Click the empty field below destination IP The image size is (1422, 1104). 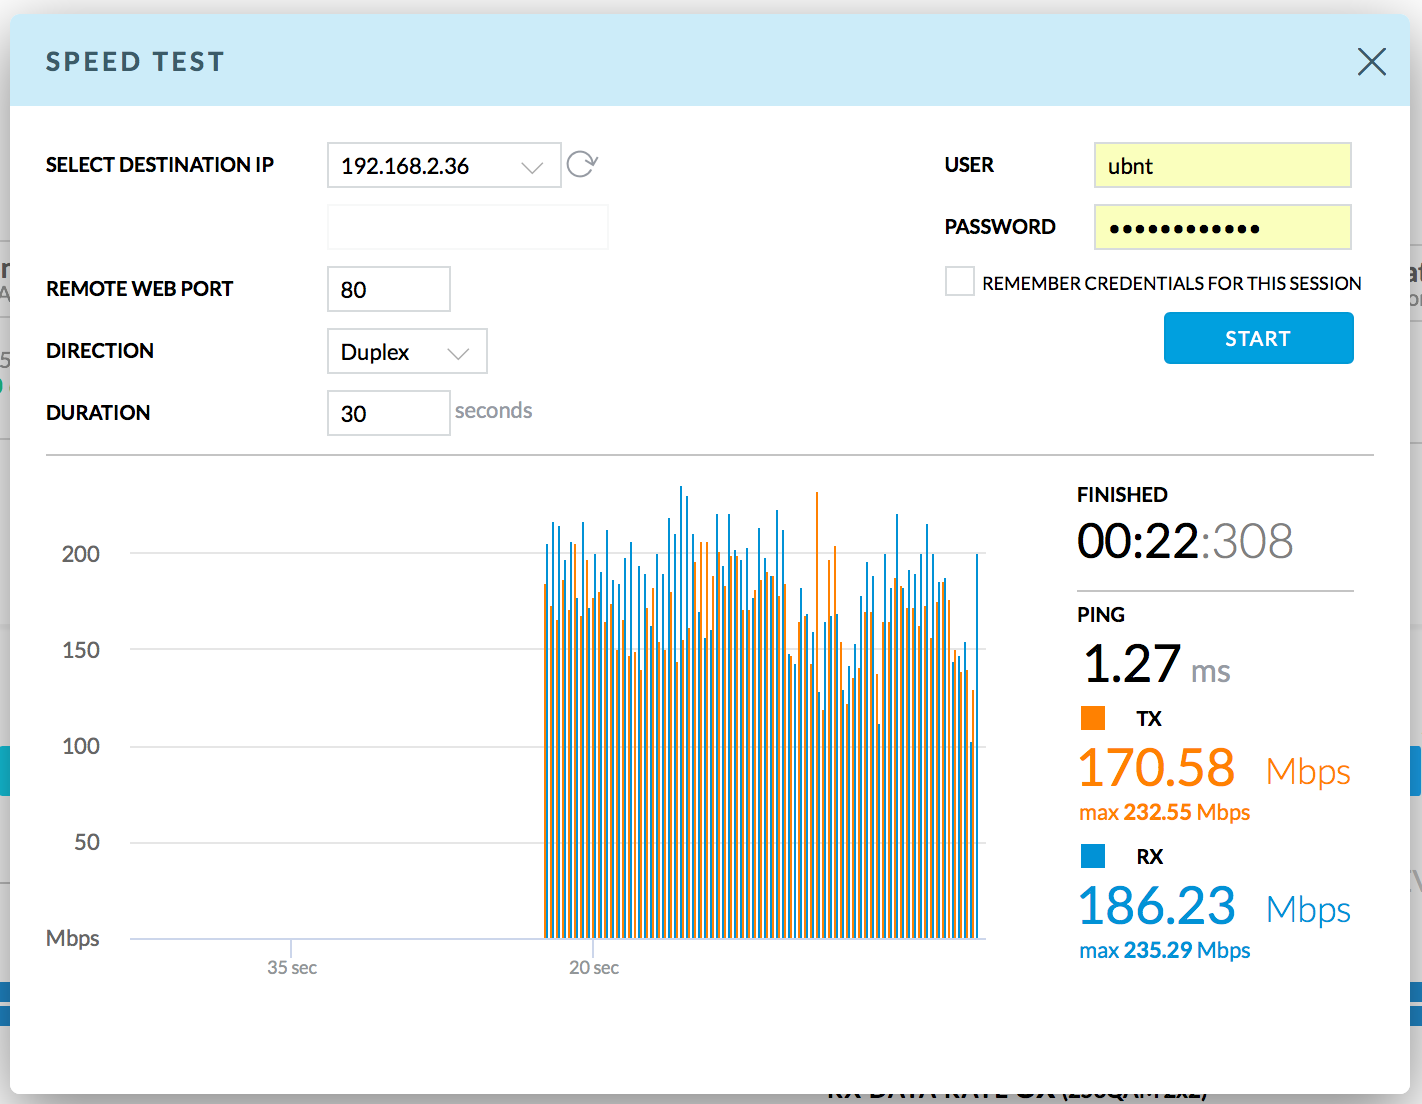click(x=467, y=228)
